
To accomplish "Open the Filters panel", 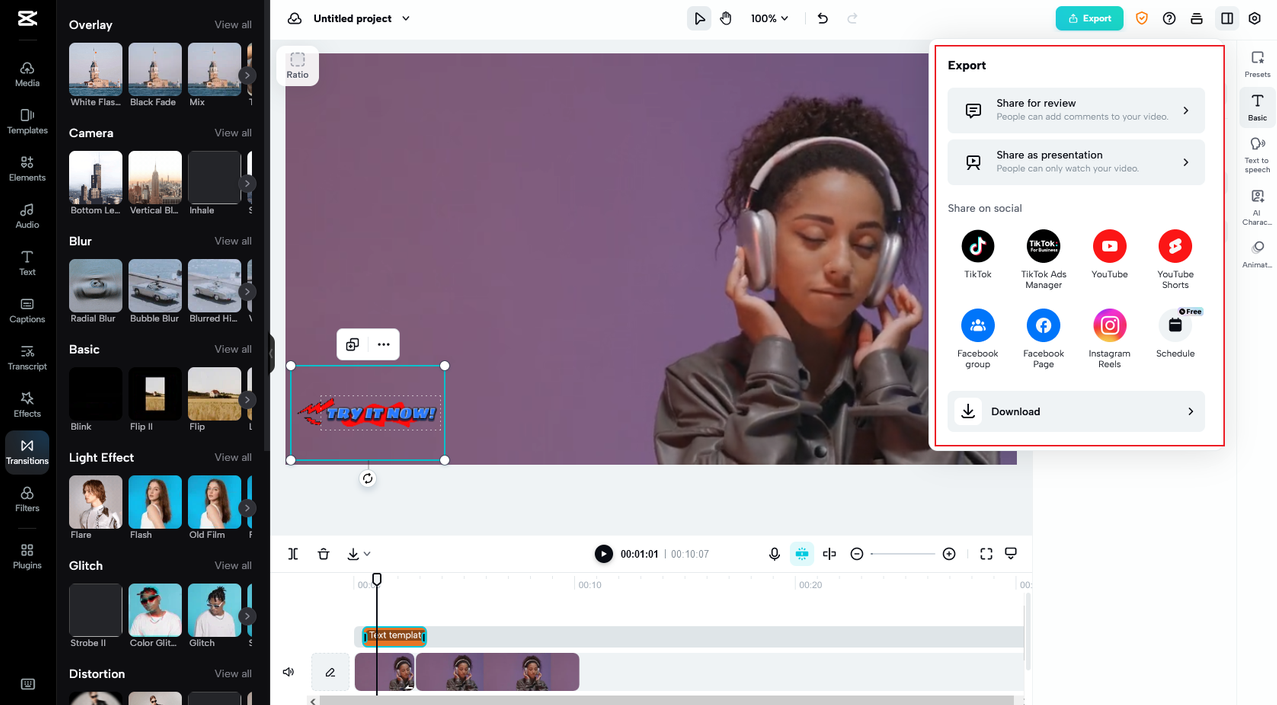I will 27,499.
